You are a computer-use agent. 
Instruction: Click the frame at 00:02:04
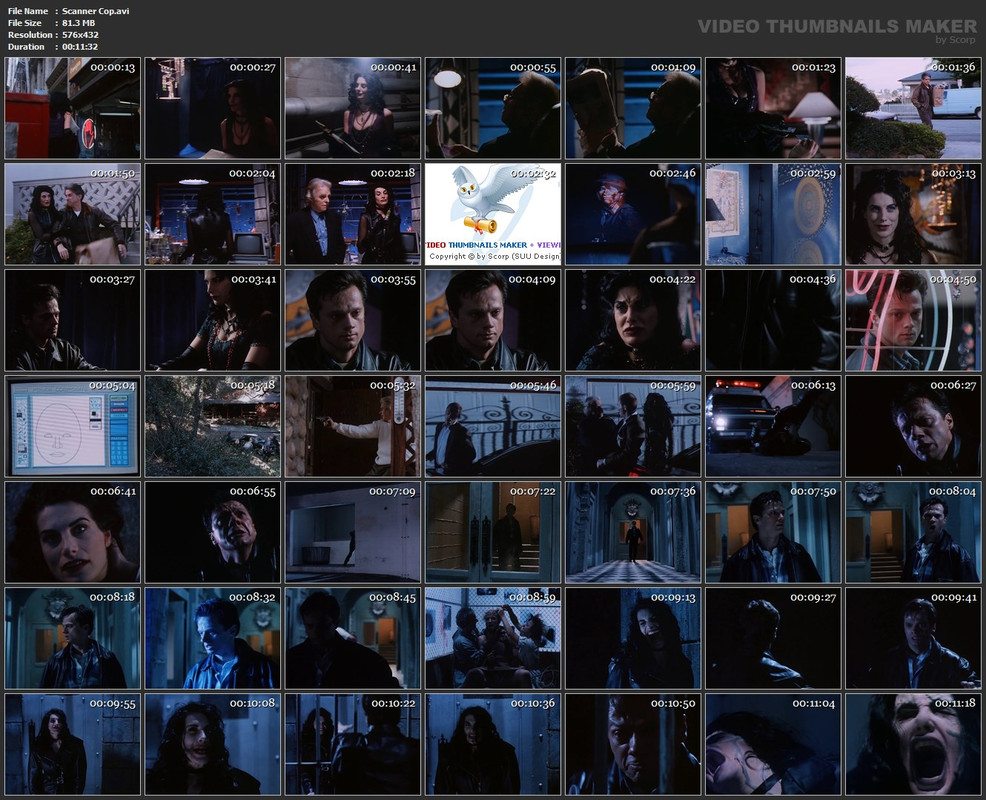coord(213,214)
